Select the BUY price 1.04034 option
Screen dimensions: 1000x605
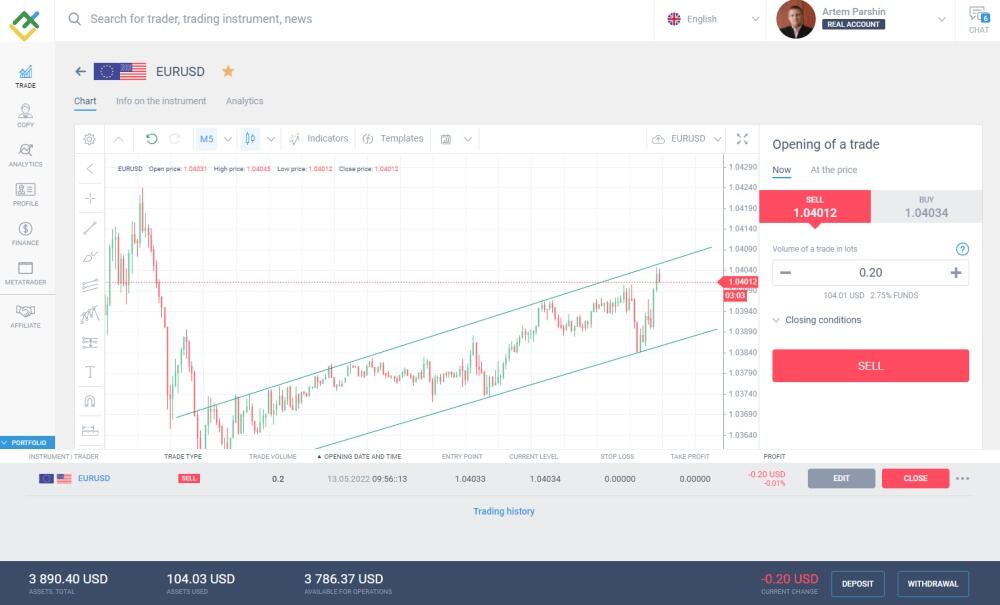[925, 206]
